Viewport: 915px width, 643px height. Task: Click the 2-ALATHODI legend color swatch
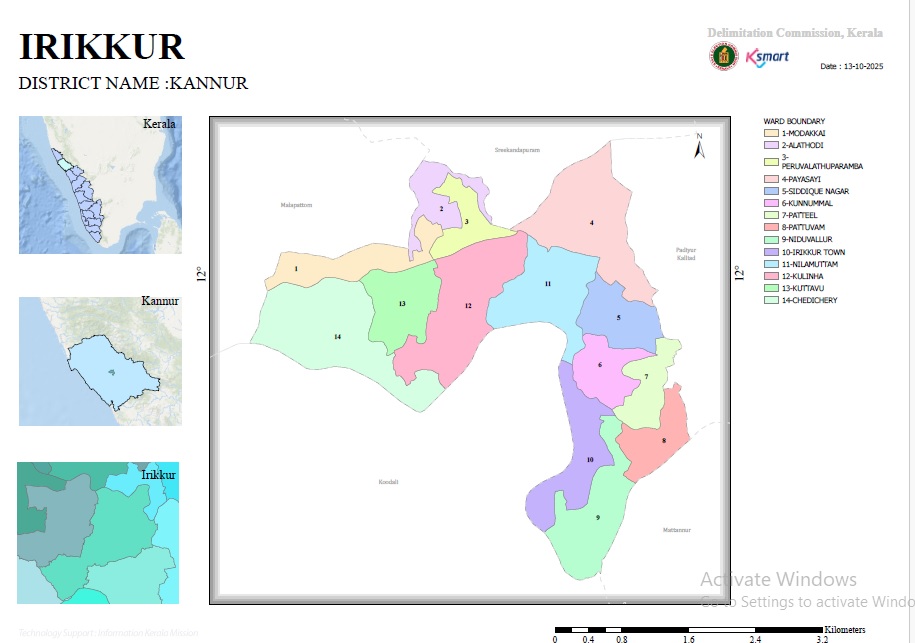[771, 145]
